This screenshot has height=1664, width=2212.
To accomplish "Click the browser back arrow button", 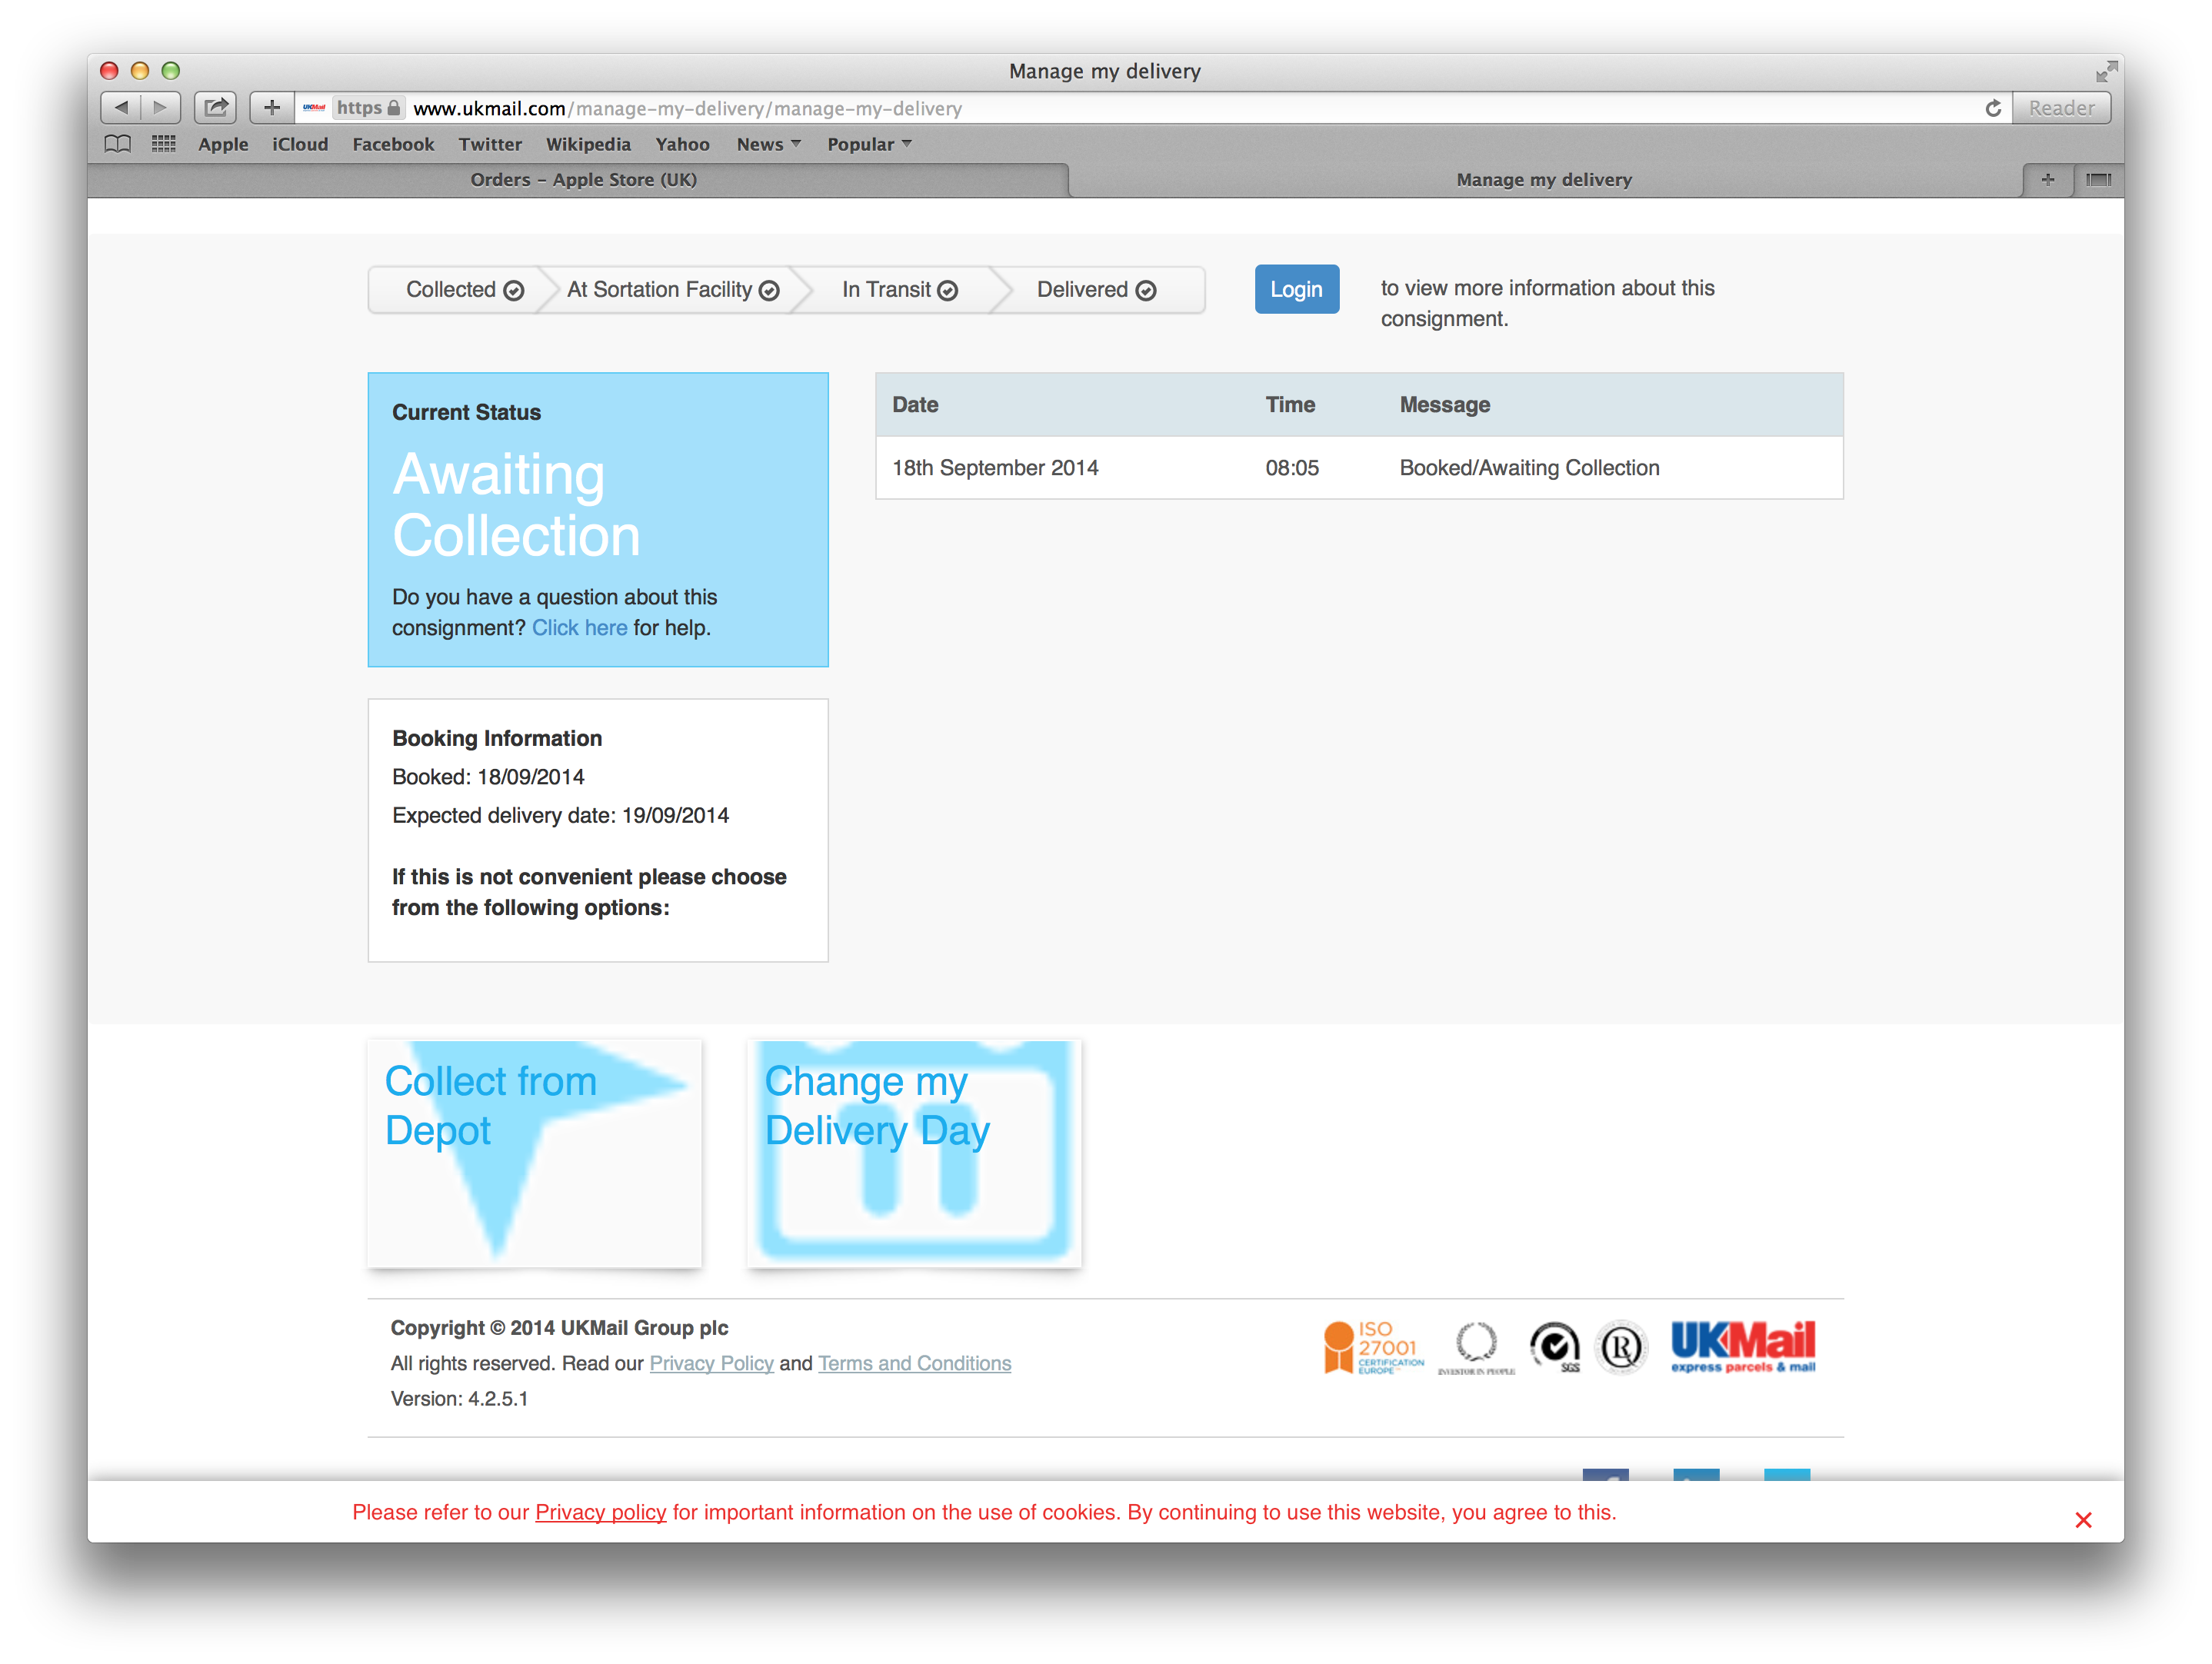I will click(121, 107).
